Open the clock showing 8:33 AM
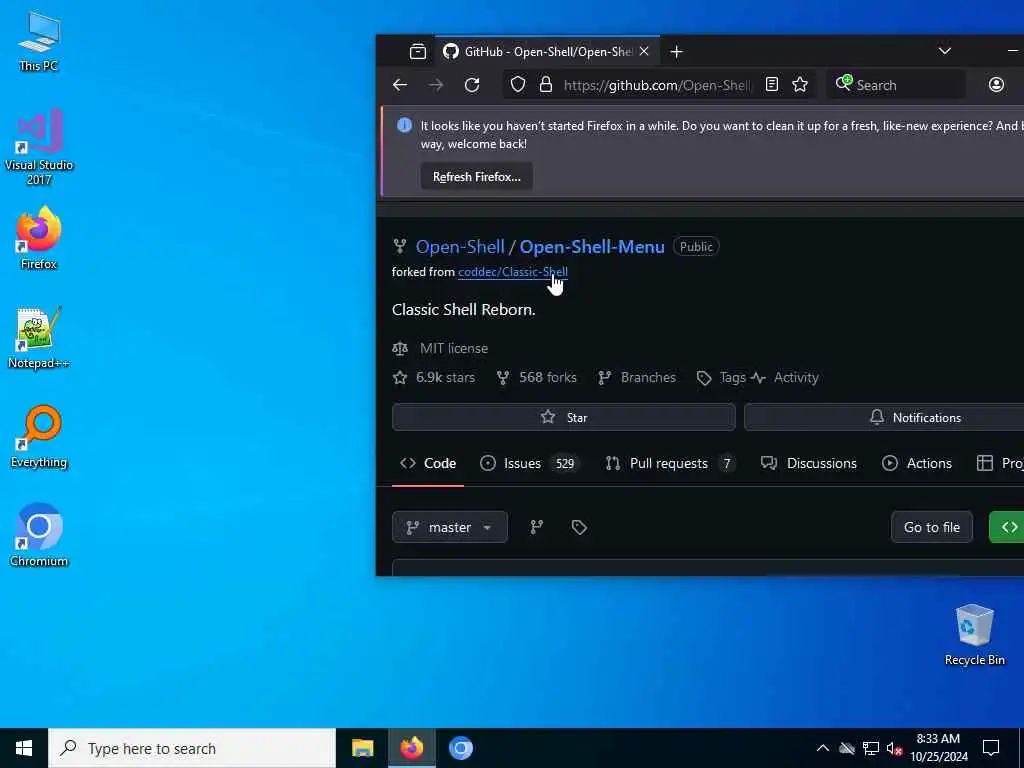 (x=938, y=748)
